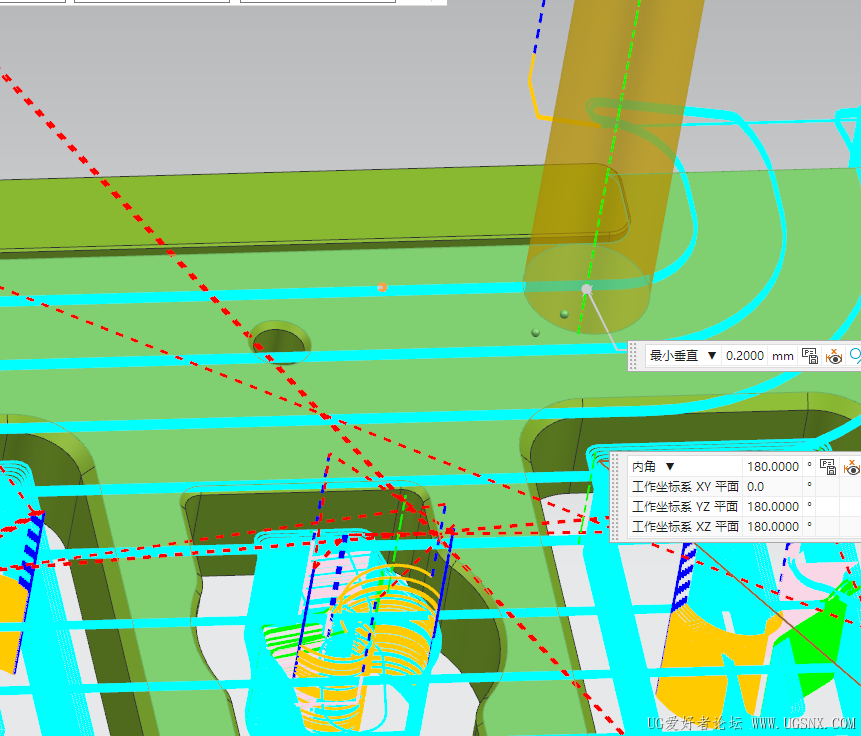Click the 180.0000 value for YZ 平面

click(x=773, y=506)
